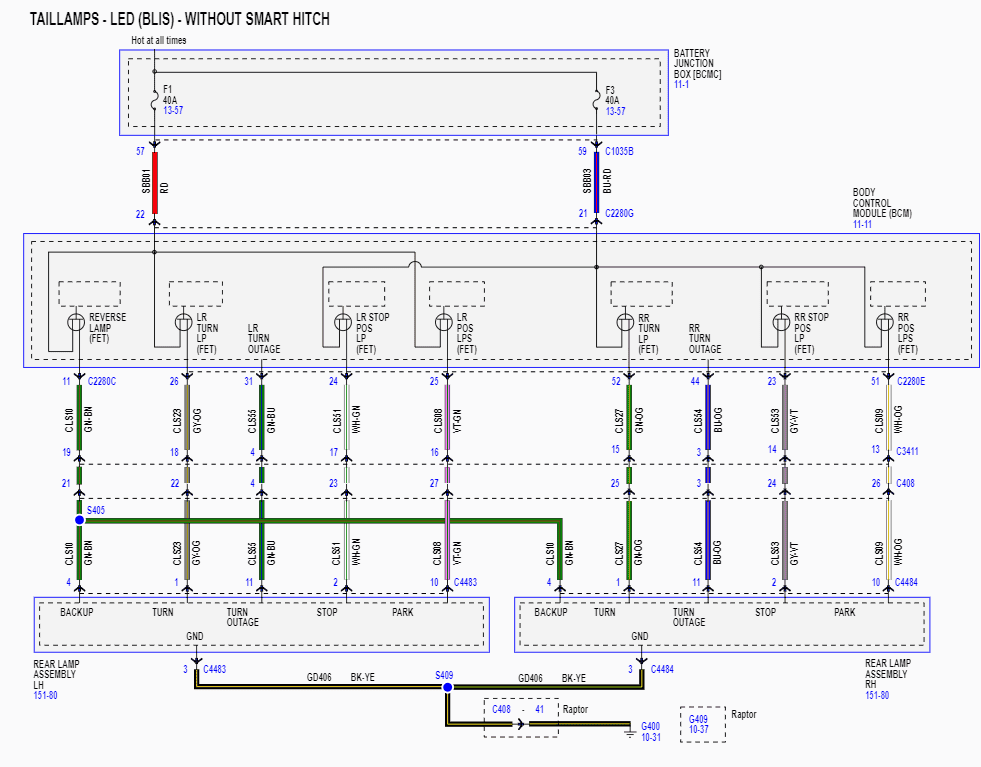
Task: Open the 11-1 Battery Junction Box reference
Action: coord(681,85)
